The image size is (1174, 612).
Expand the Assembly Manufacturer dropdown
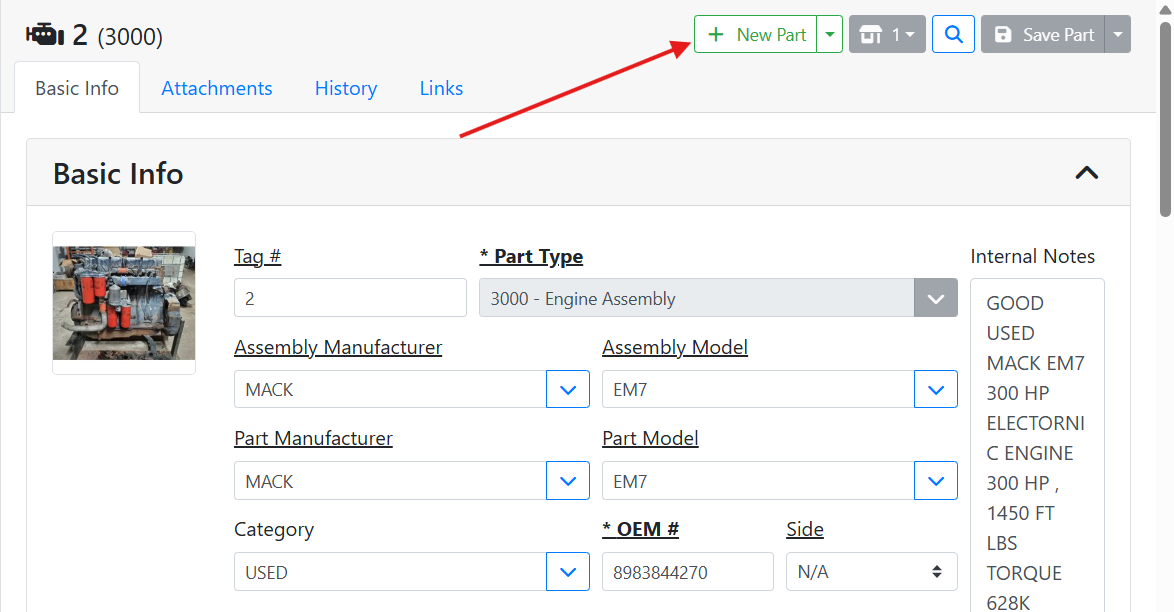click(x=568, y=390)
